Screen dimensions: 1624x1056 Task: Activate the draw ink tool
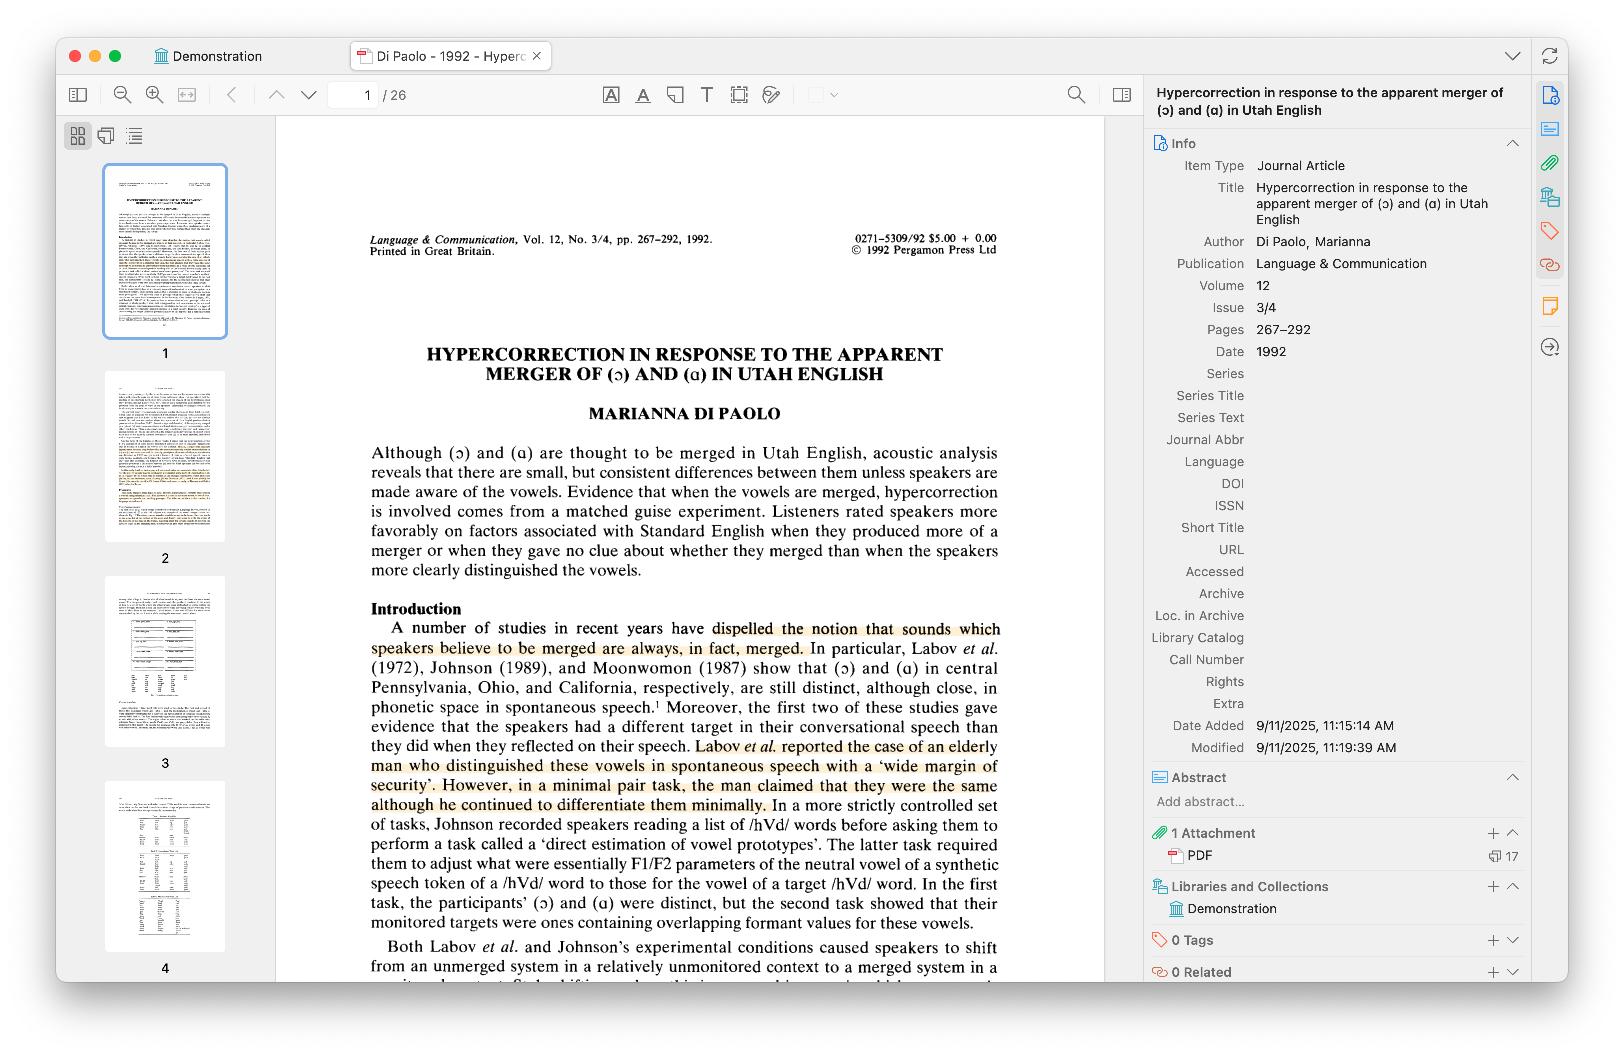[771, 95]
